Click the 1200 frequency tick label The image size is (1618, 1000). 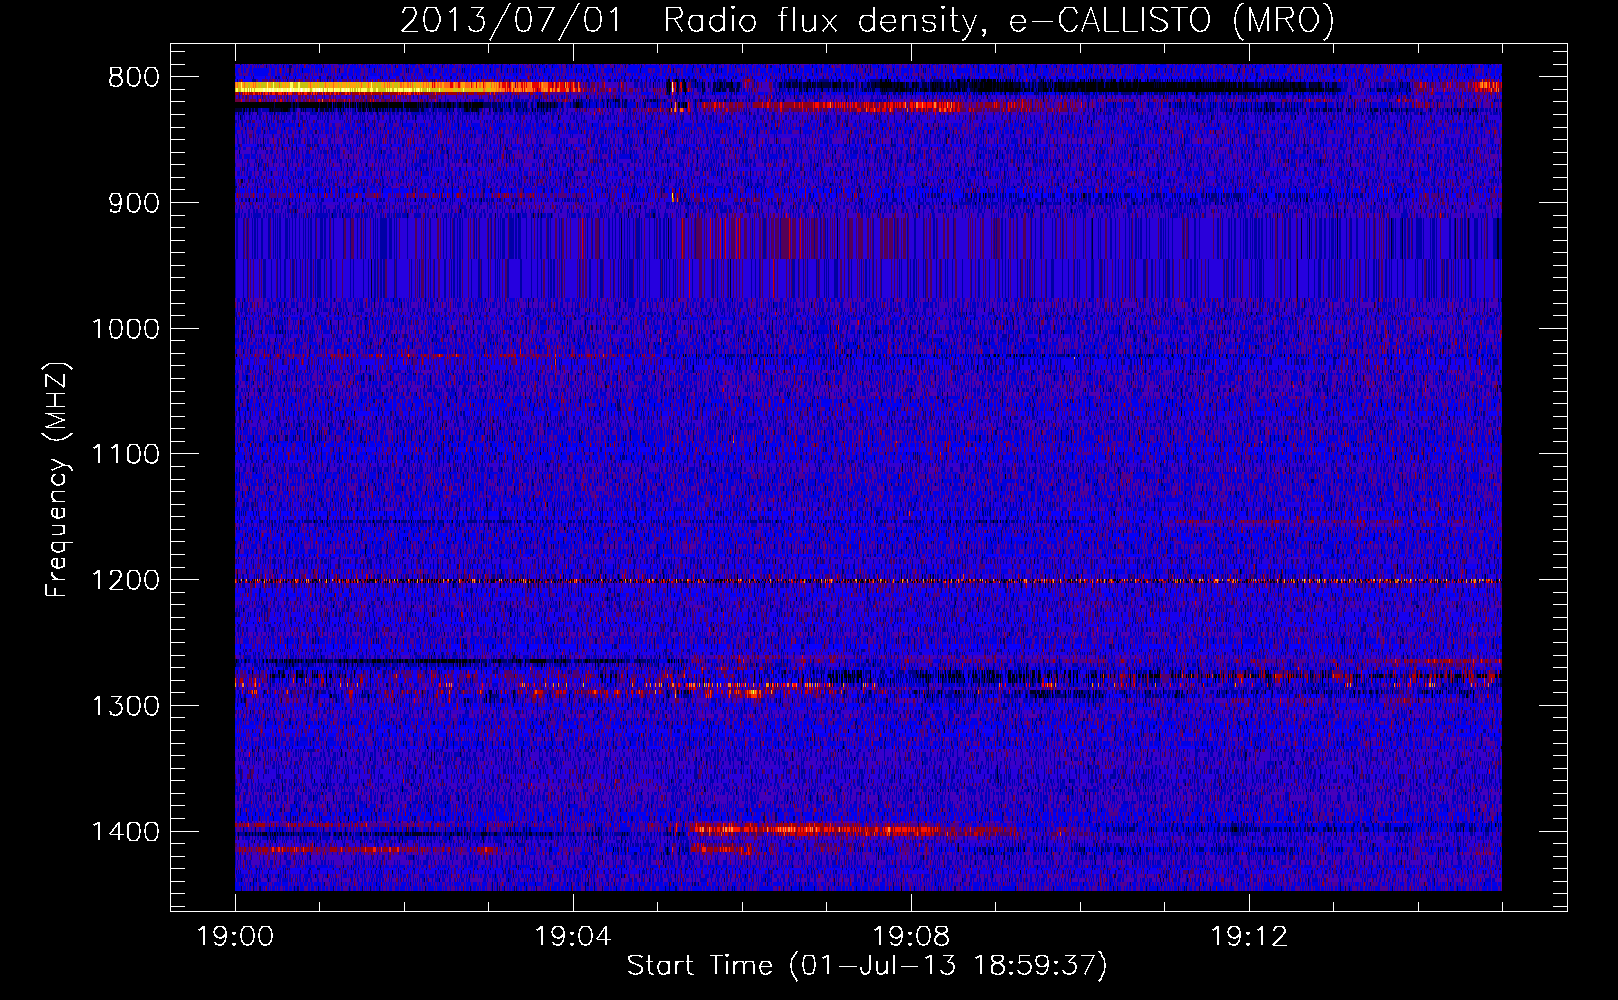coord(125,581)
